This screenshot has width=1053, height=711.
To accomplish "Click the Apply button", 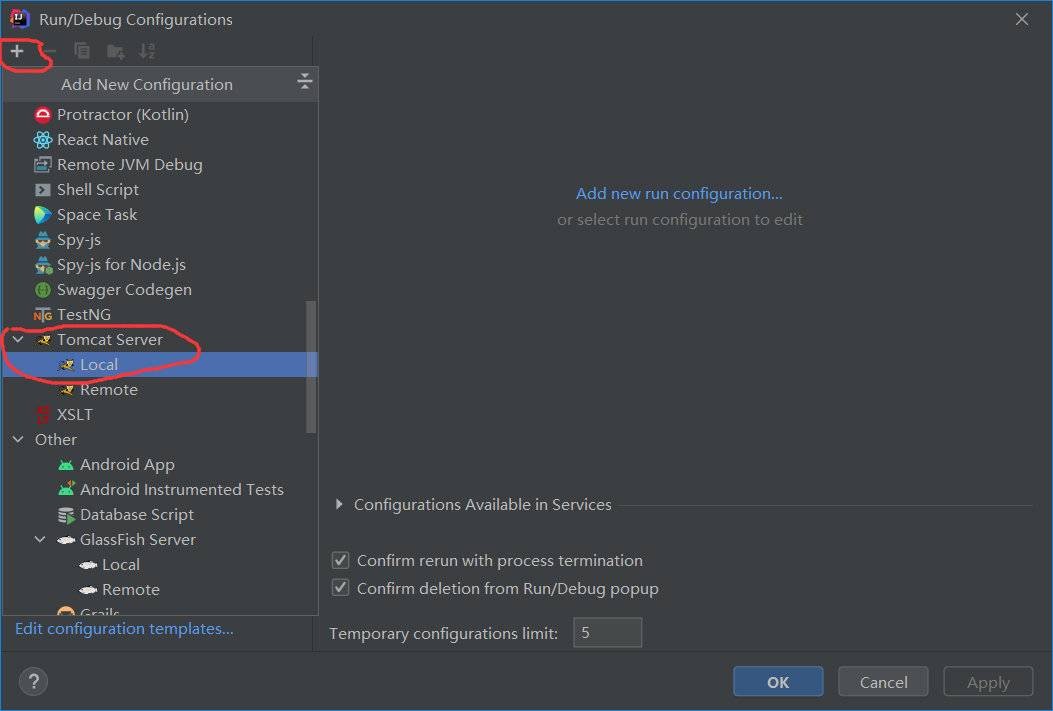I will coord(988,681).
